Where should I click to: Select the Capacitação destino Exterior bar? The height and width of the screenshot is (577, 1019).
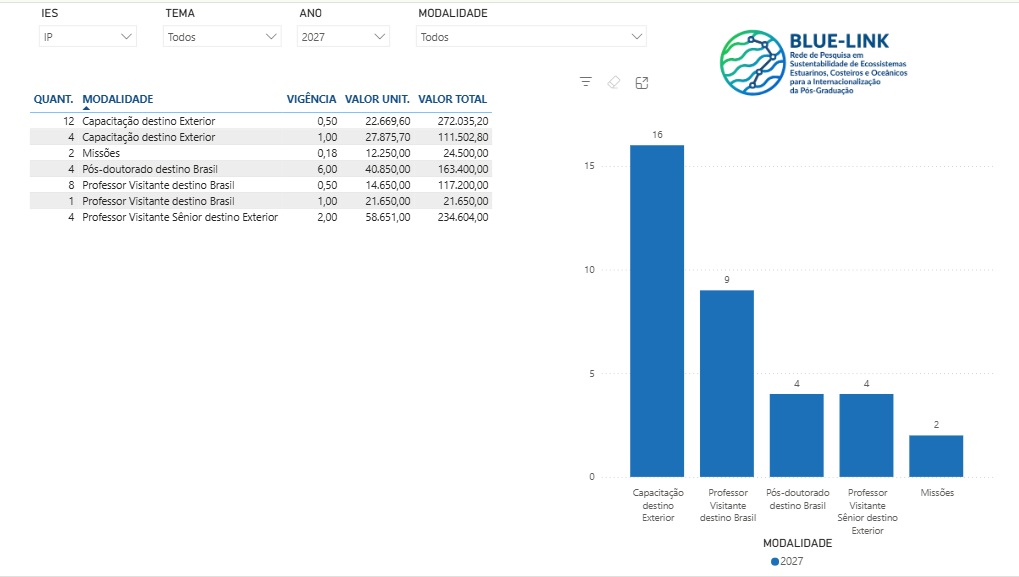pyautogui.click(x=657, y=311)
